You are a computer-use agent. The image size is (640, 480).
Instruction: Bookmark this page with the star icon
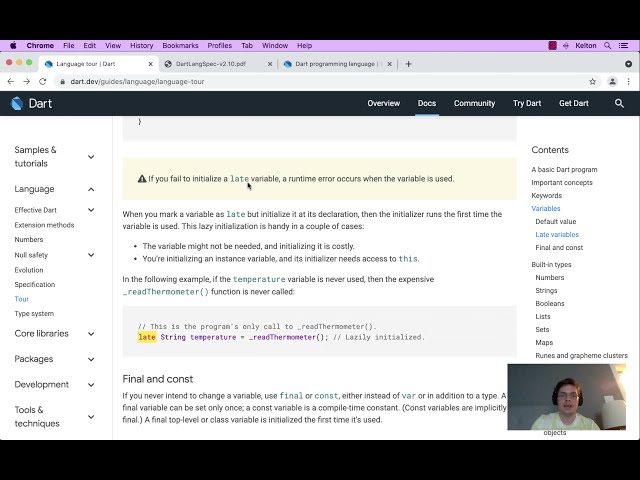(x=593, y=81)
